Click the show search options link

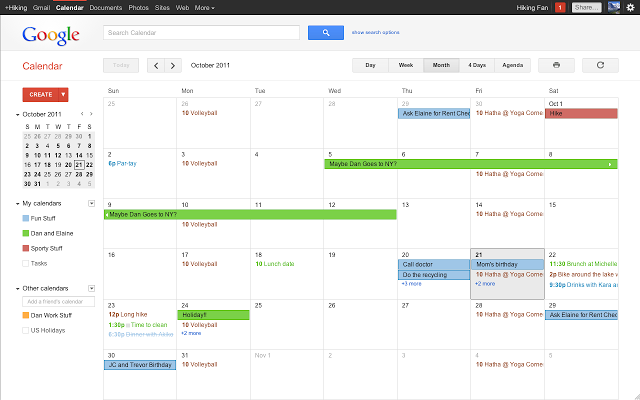point(375,33)
